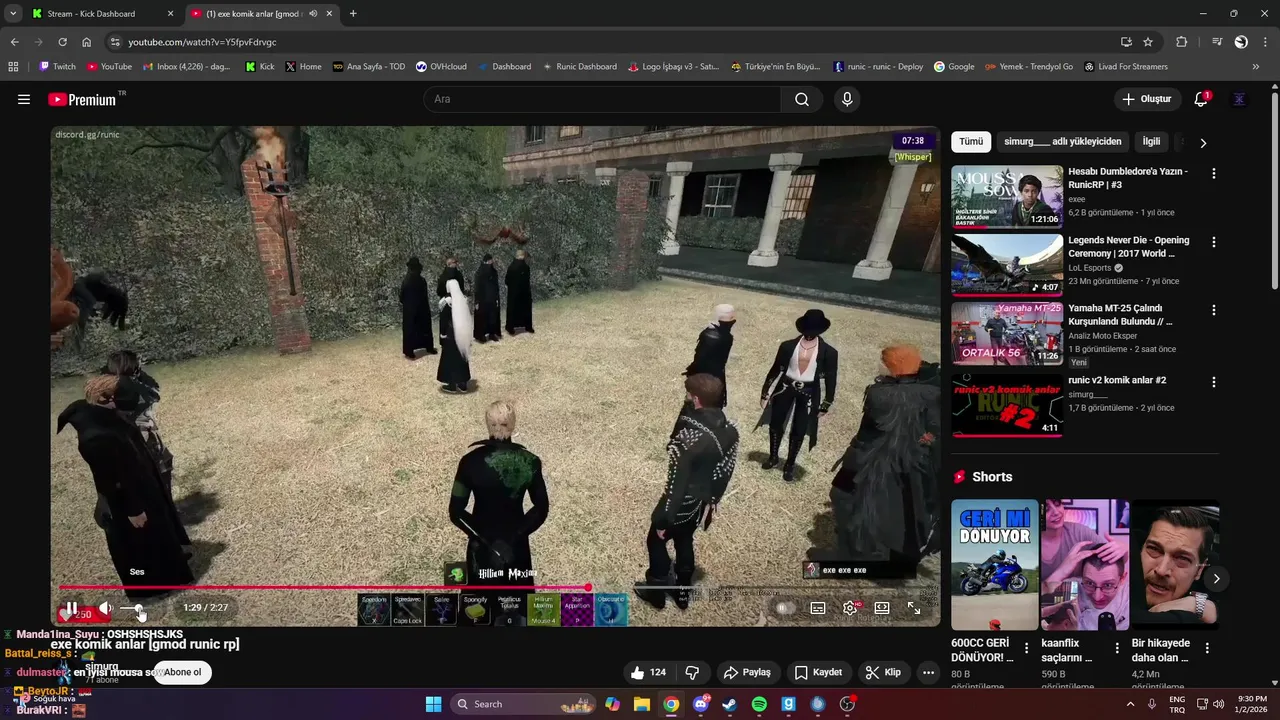Show more bookmarks with the chevron
The height and width of the screenshot is (720, 1280).
coord(1256,67)
